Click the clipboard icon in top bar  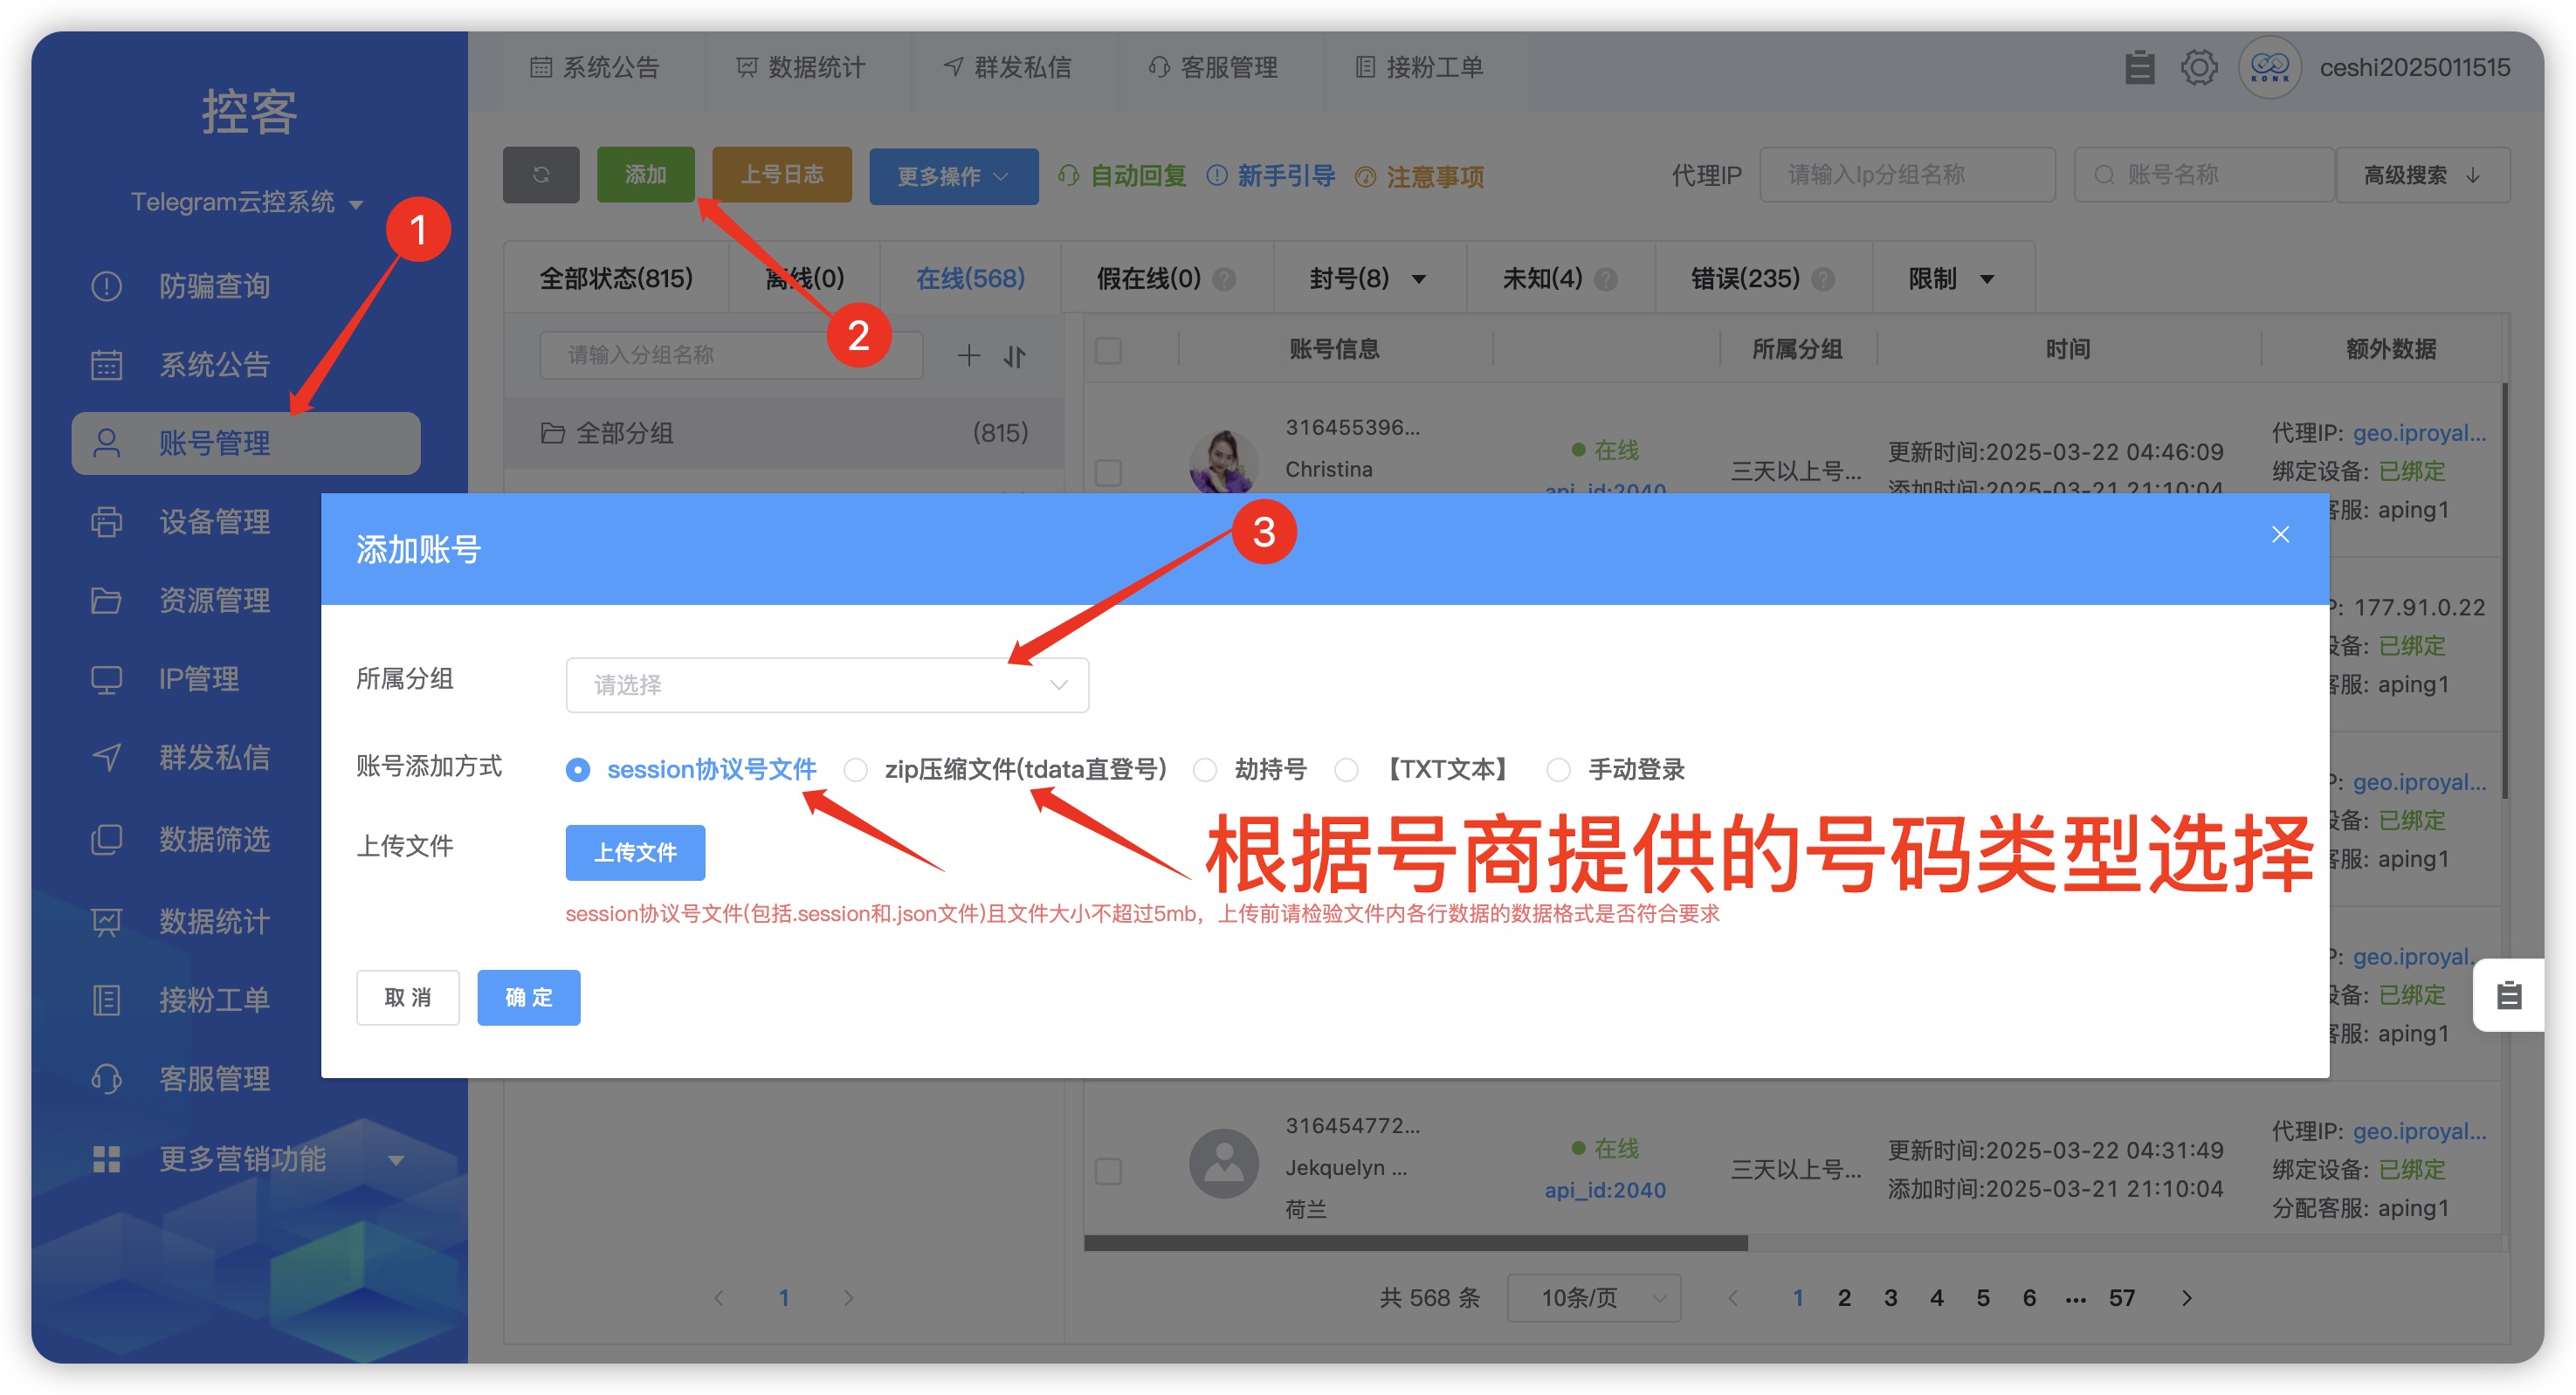point(2139,67)
